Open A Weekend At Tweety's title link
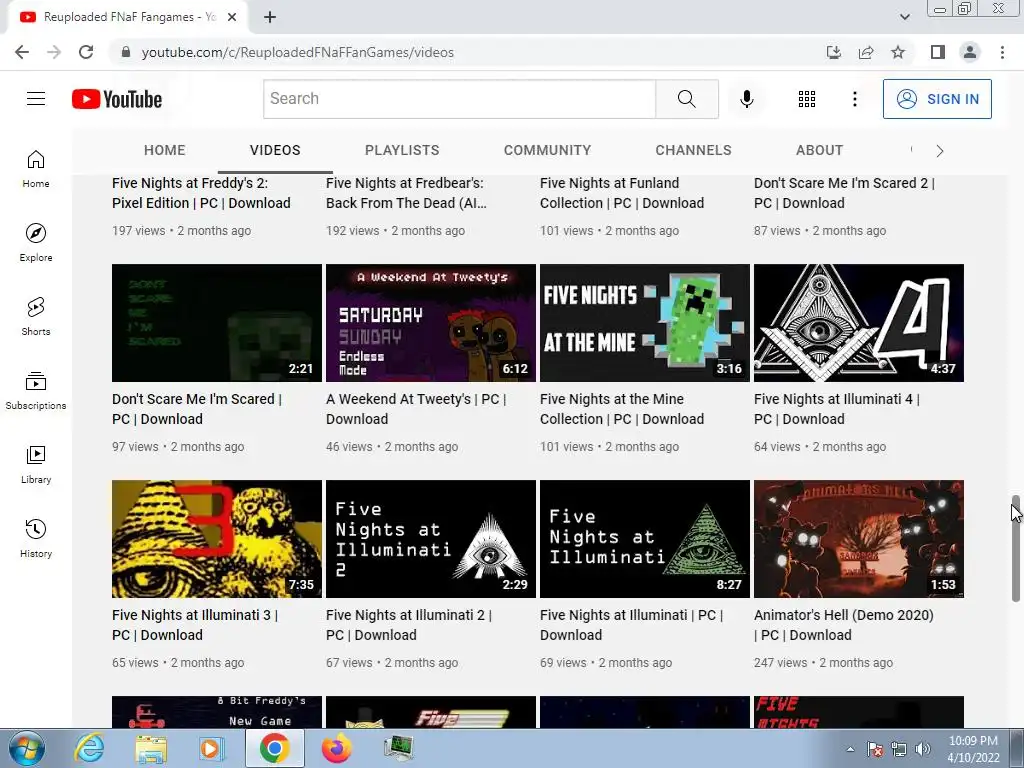The image size is (1024, 768). (416, 409)
